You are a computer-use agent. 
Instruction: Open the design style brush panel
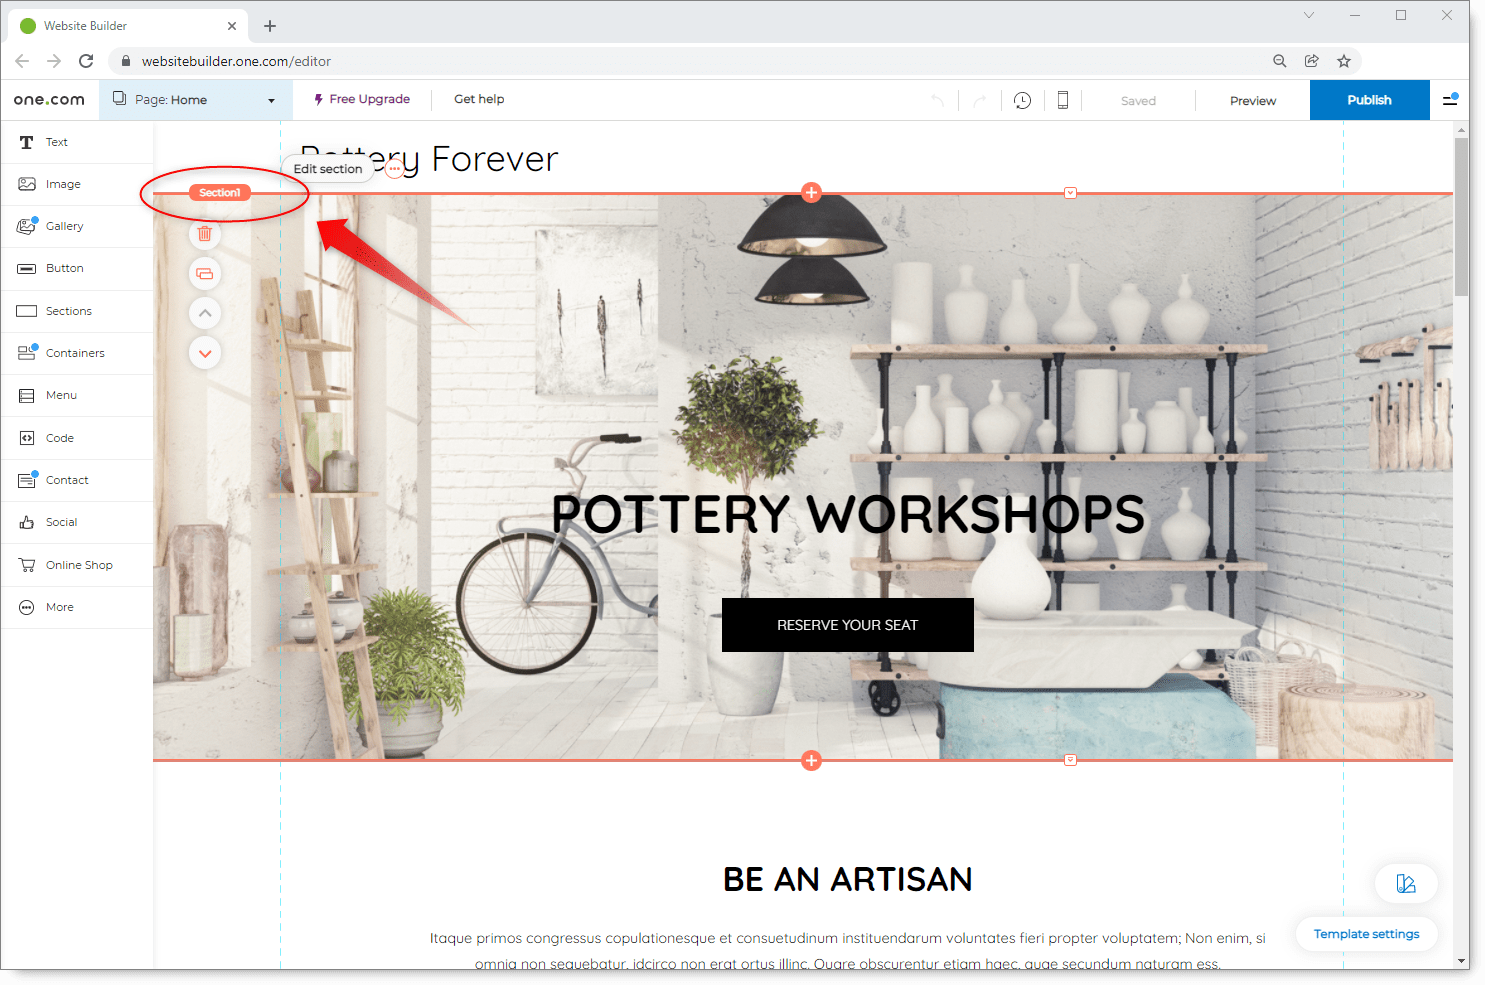1406,883
